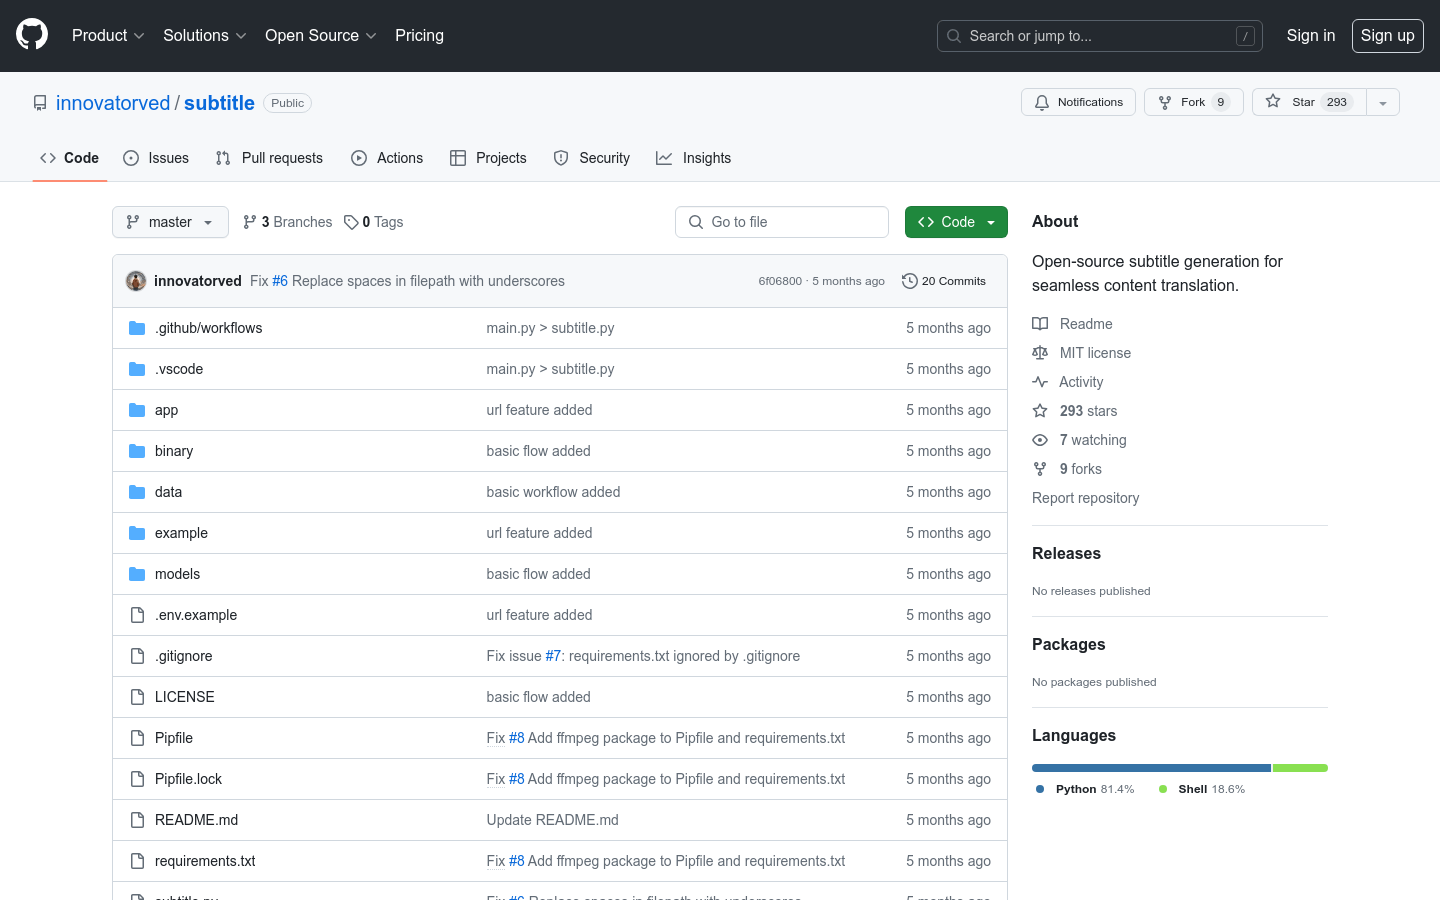Open issue #6 link in latest commit
The width and height of the screenshot is (1440, 900).
tap(280, 281)
